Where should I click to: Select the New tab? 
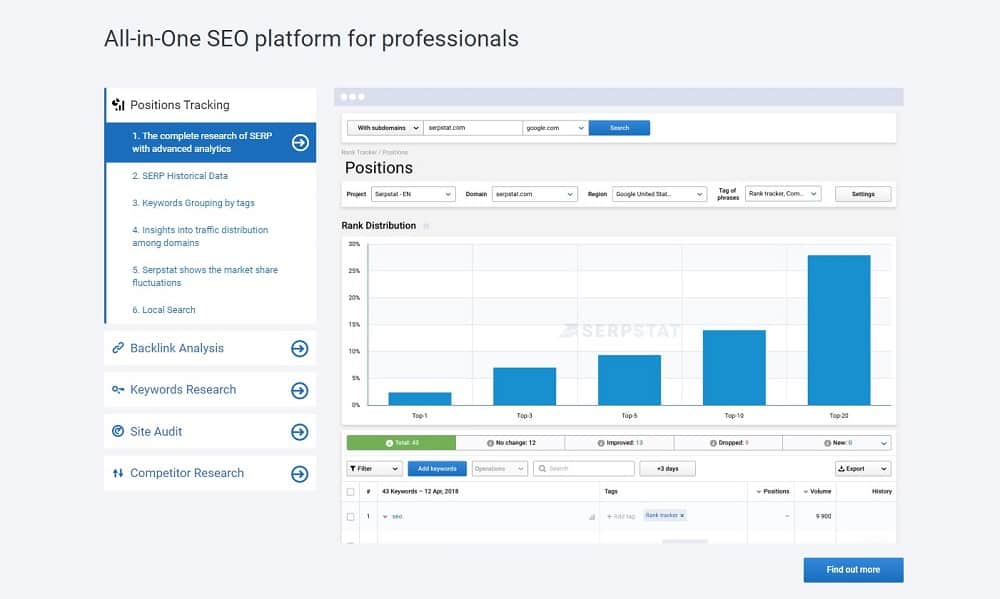pyautogui.click(x=837, y=443)
